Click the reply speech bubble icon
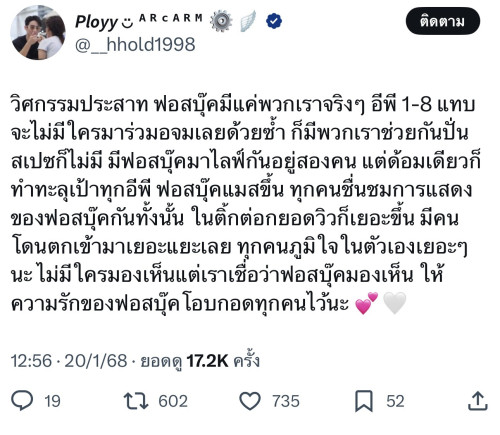The height and width of the screenshot is (435, 500). 22,400
